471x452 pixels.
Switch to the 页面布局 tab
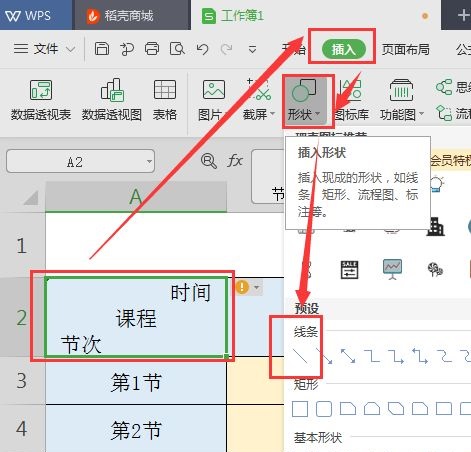pos(405,49)
